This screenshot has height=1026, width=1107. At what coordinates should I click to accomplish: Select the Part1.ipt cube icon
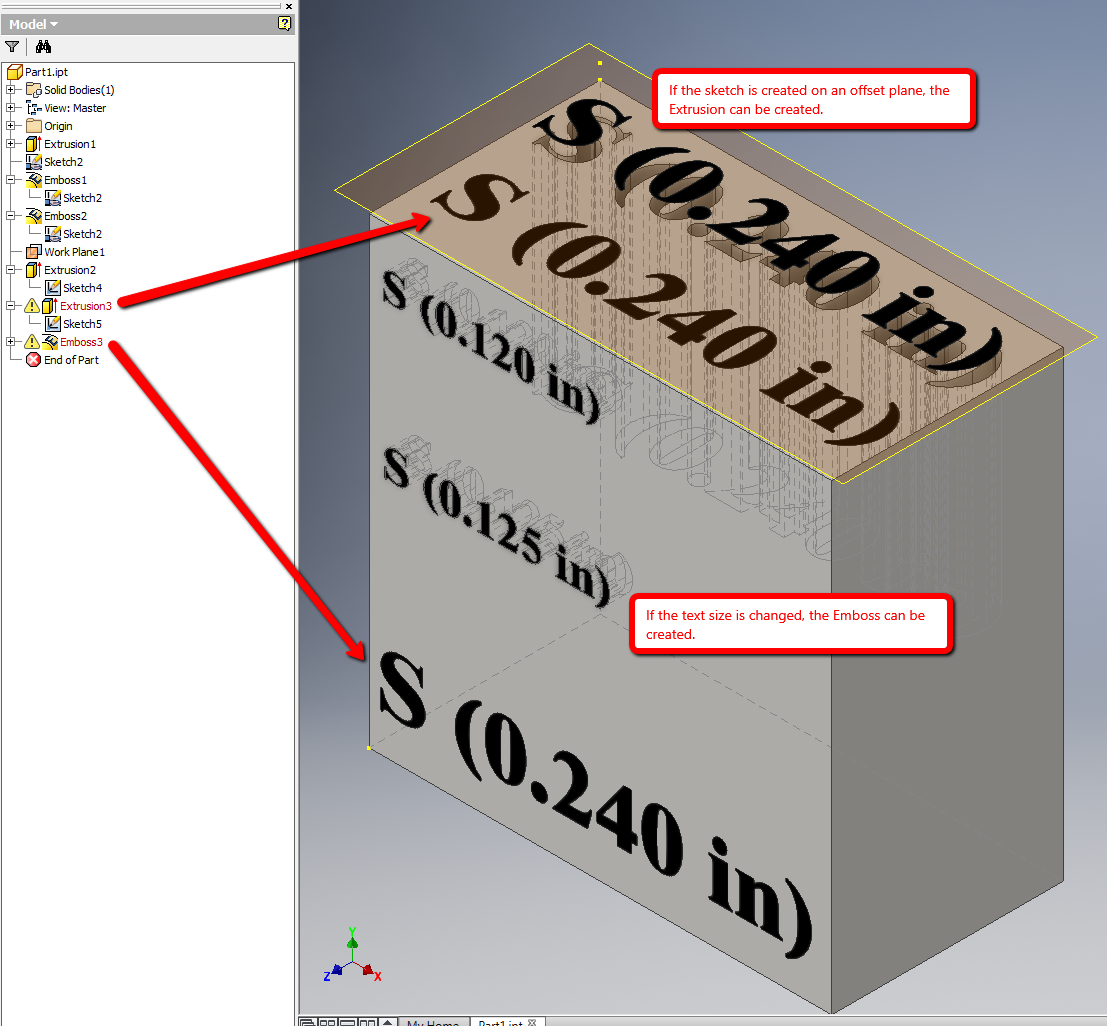pos(15,71)
